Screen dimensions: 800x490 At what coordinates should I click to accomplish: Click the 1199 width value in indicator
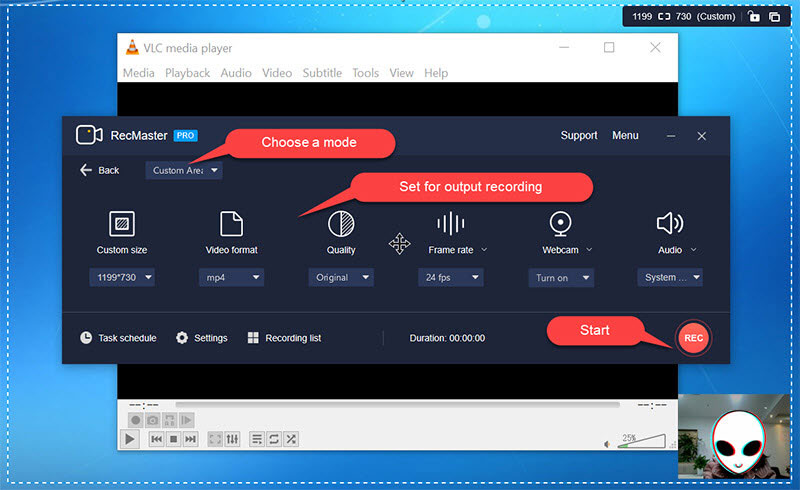click(642, 16)
